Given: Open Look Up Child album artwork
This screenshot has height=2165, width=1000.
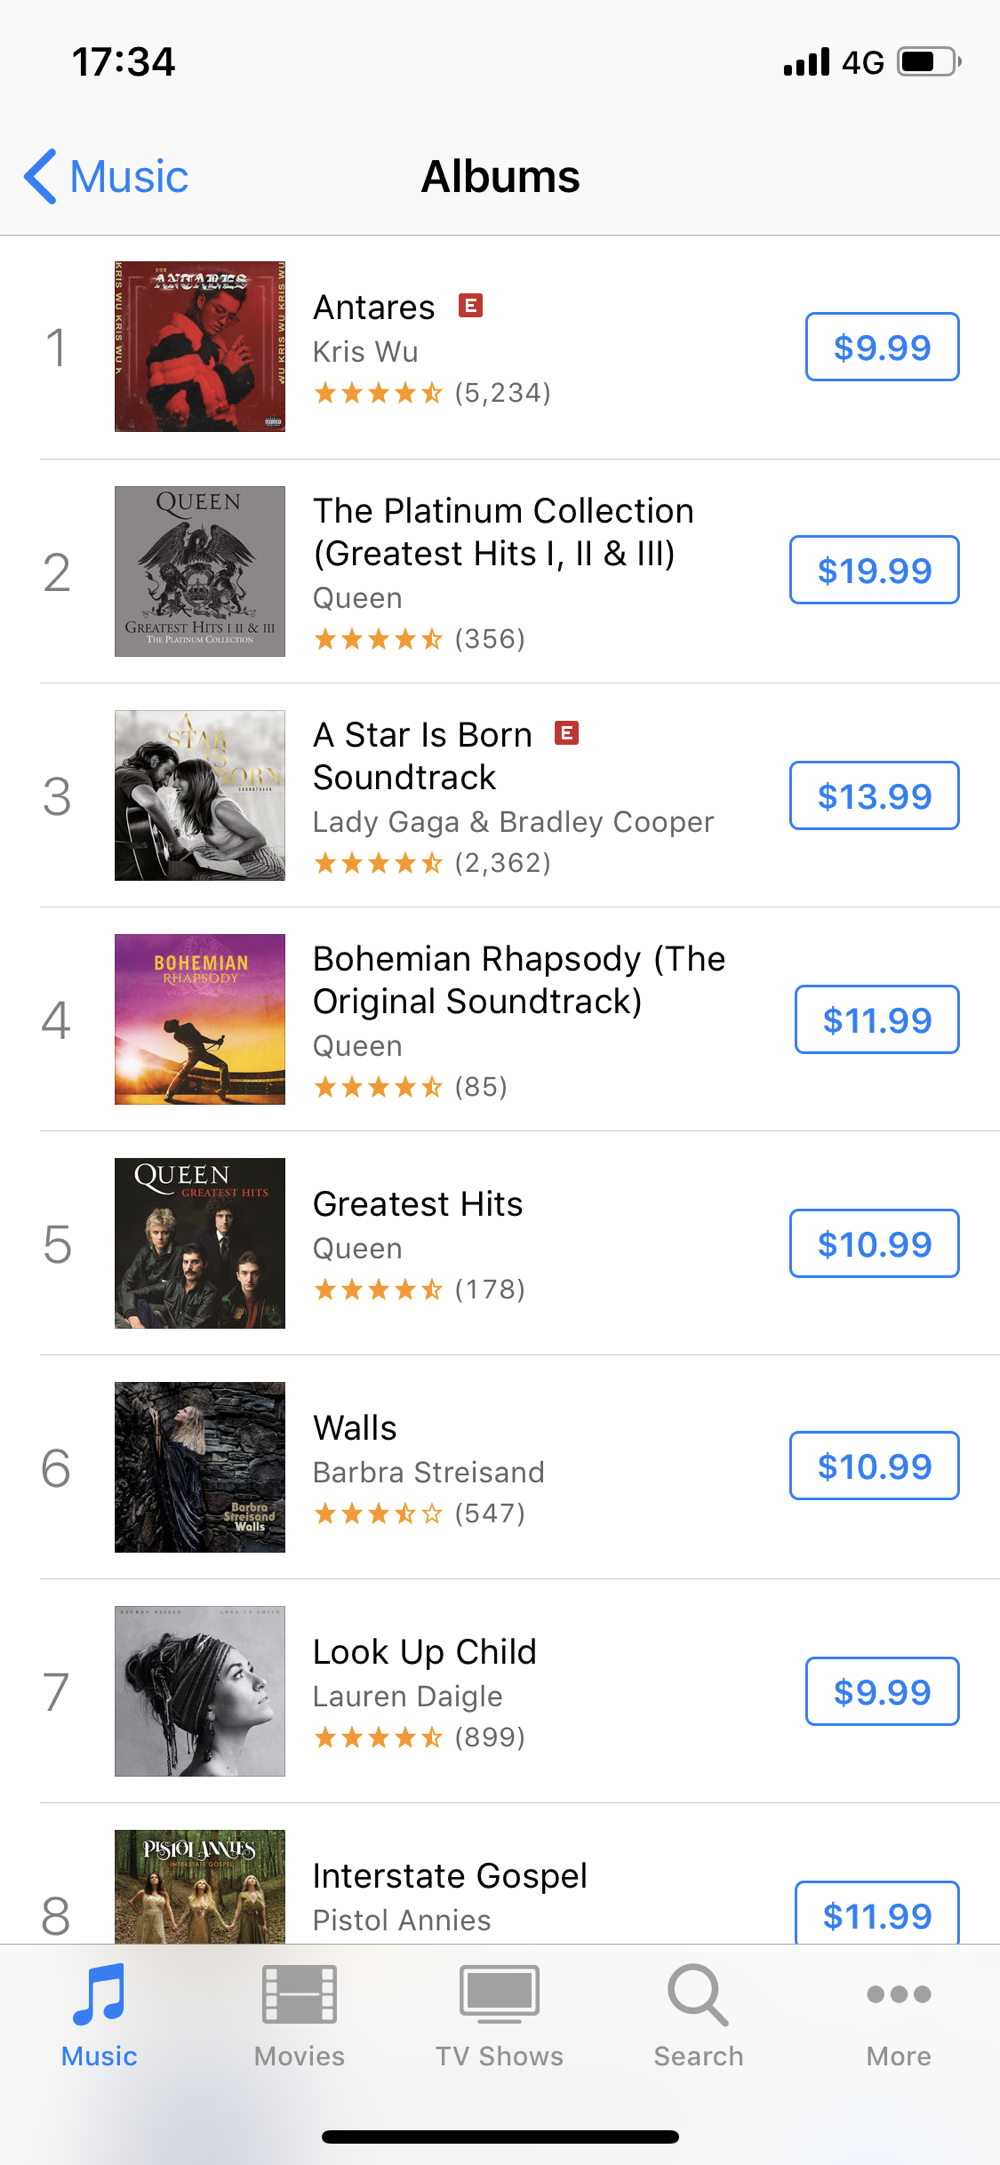Looking at the screenshot, I should tap(200, 1691).
